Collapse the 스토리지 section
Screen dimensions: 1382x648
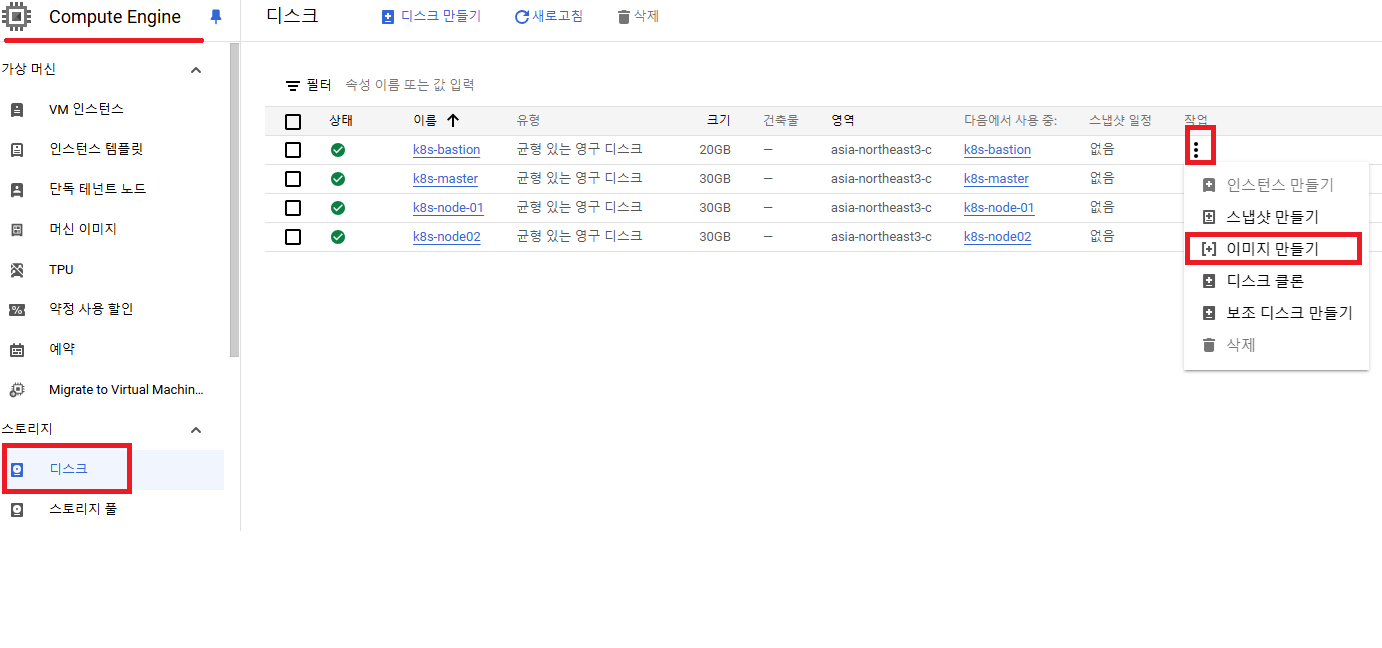[196, 430]
